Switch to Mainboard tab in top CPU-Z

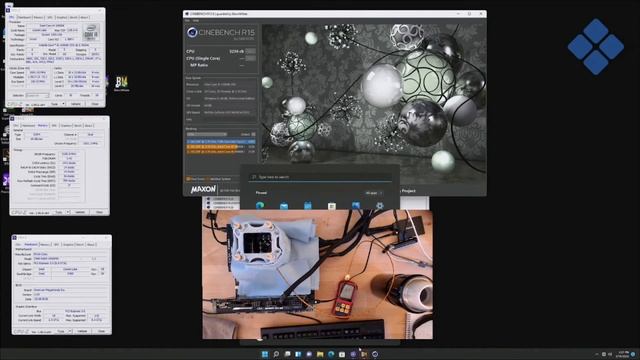pyautogui.click(x=24, y=18)
